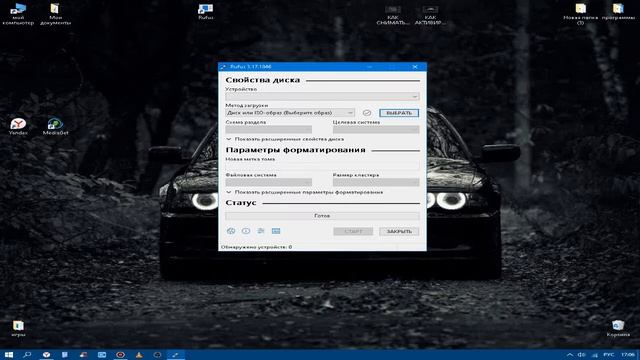
Task: Select the игры folder desktop icon
Action: pos(18,329)
